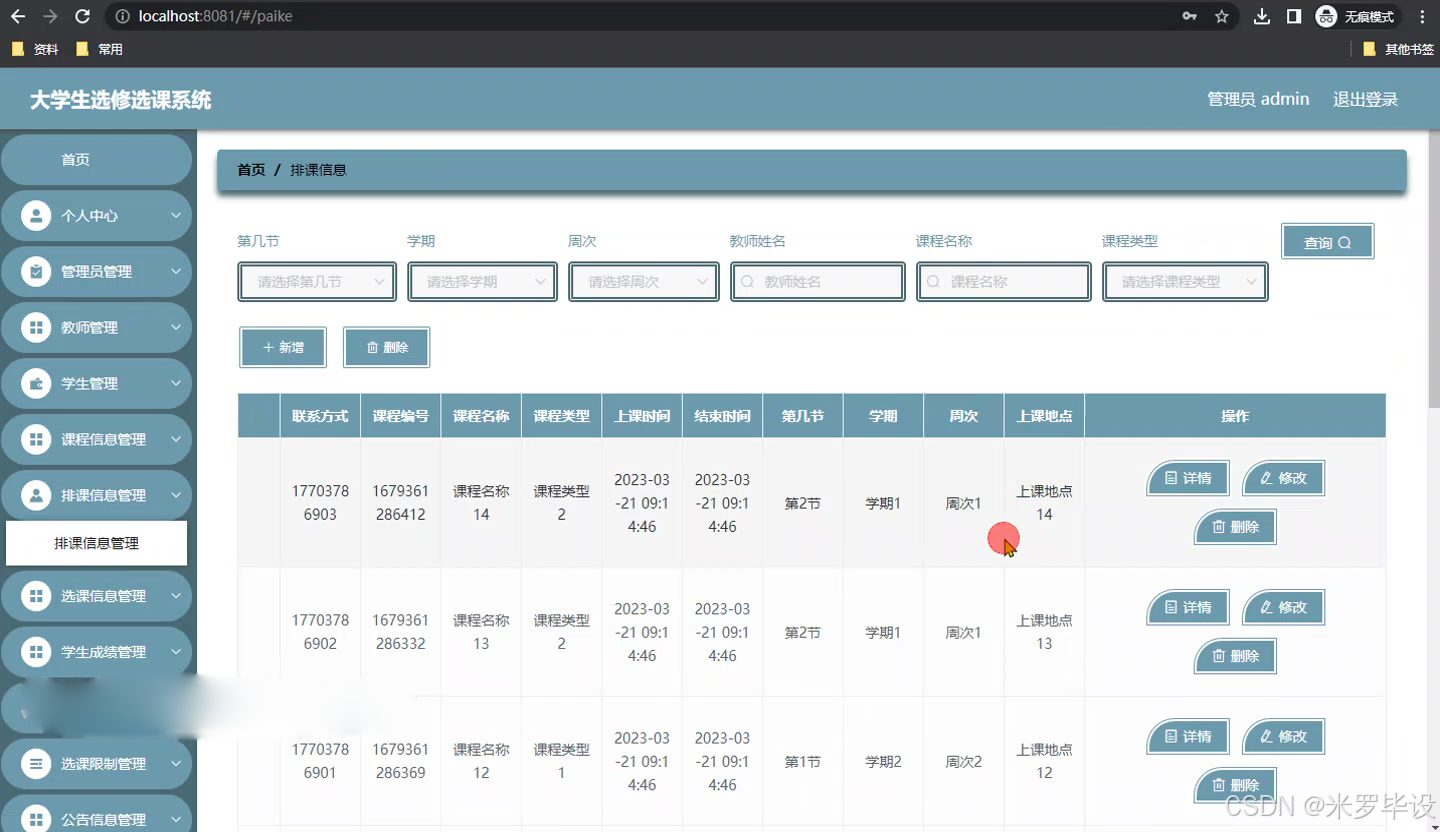Click the 教师管理 grid icon
The image size is (1440, 832).
point(36,327)
